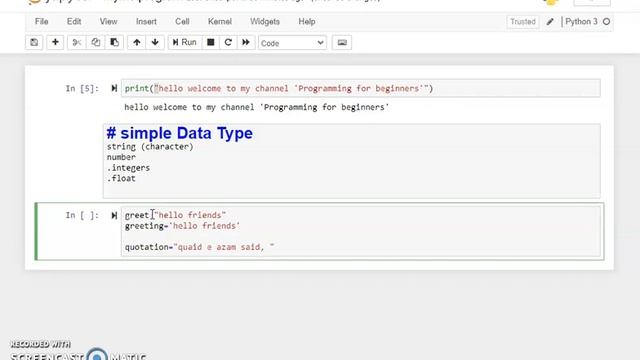Screen dimensions: 640x360
Task: Run cell In [5] via its run icon
Action: point(114,88)
